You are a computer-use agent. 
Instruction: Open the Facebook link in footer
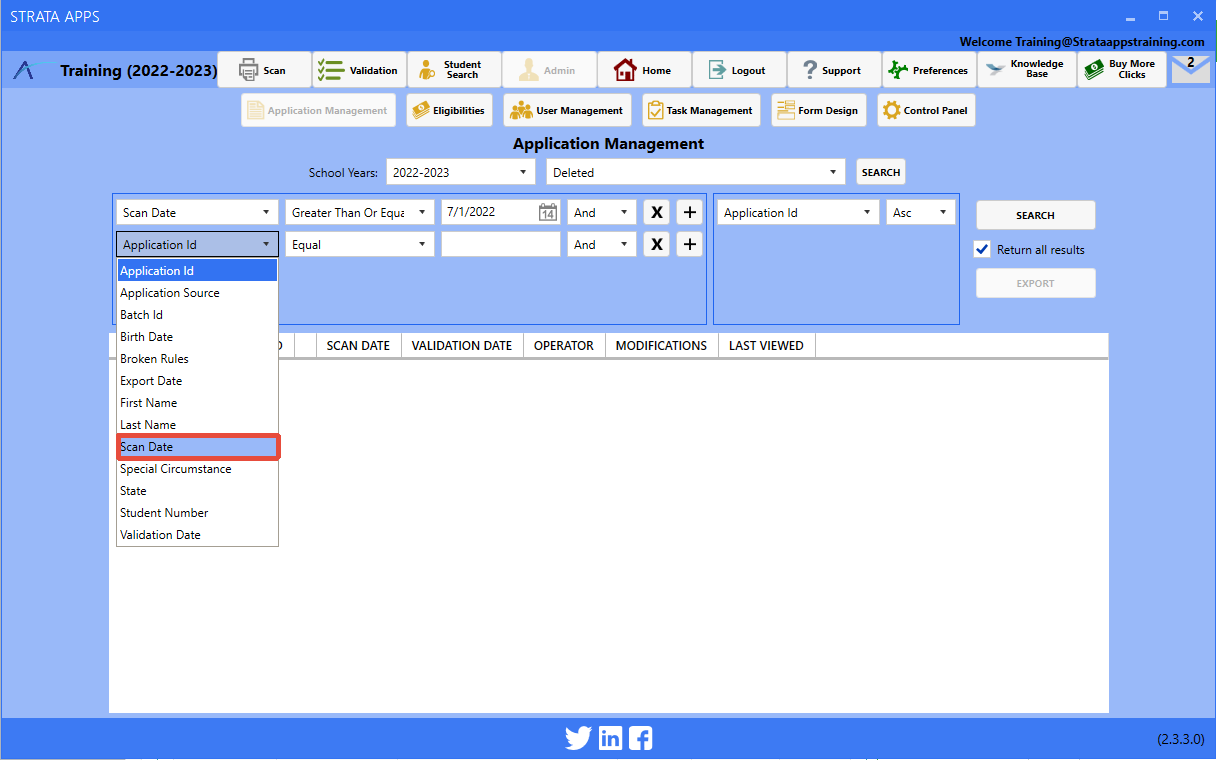pos(641,739)
